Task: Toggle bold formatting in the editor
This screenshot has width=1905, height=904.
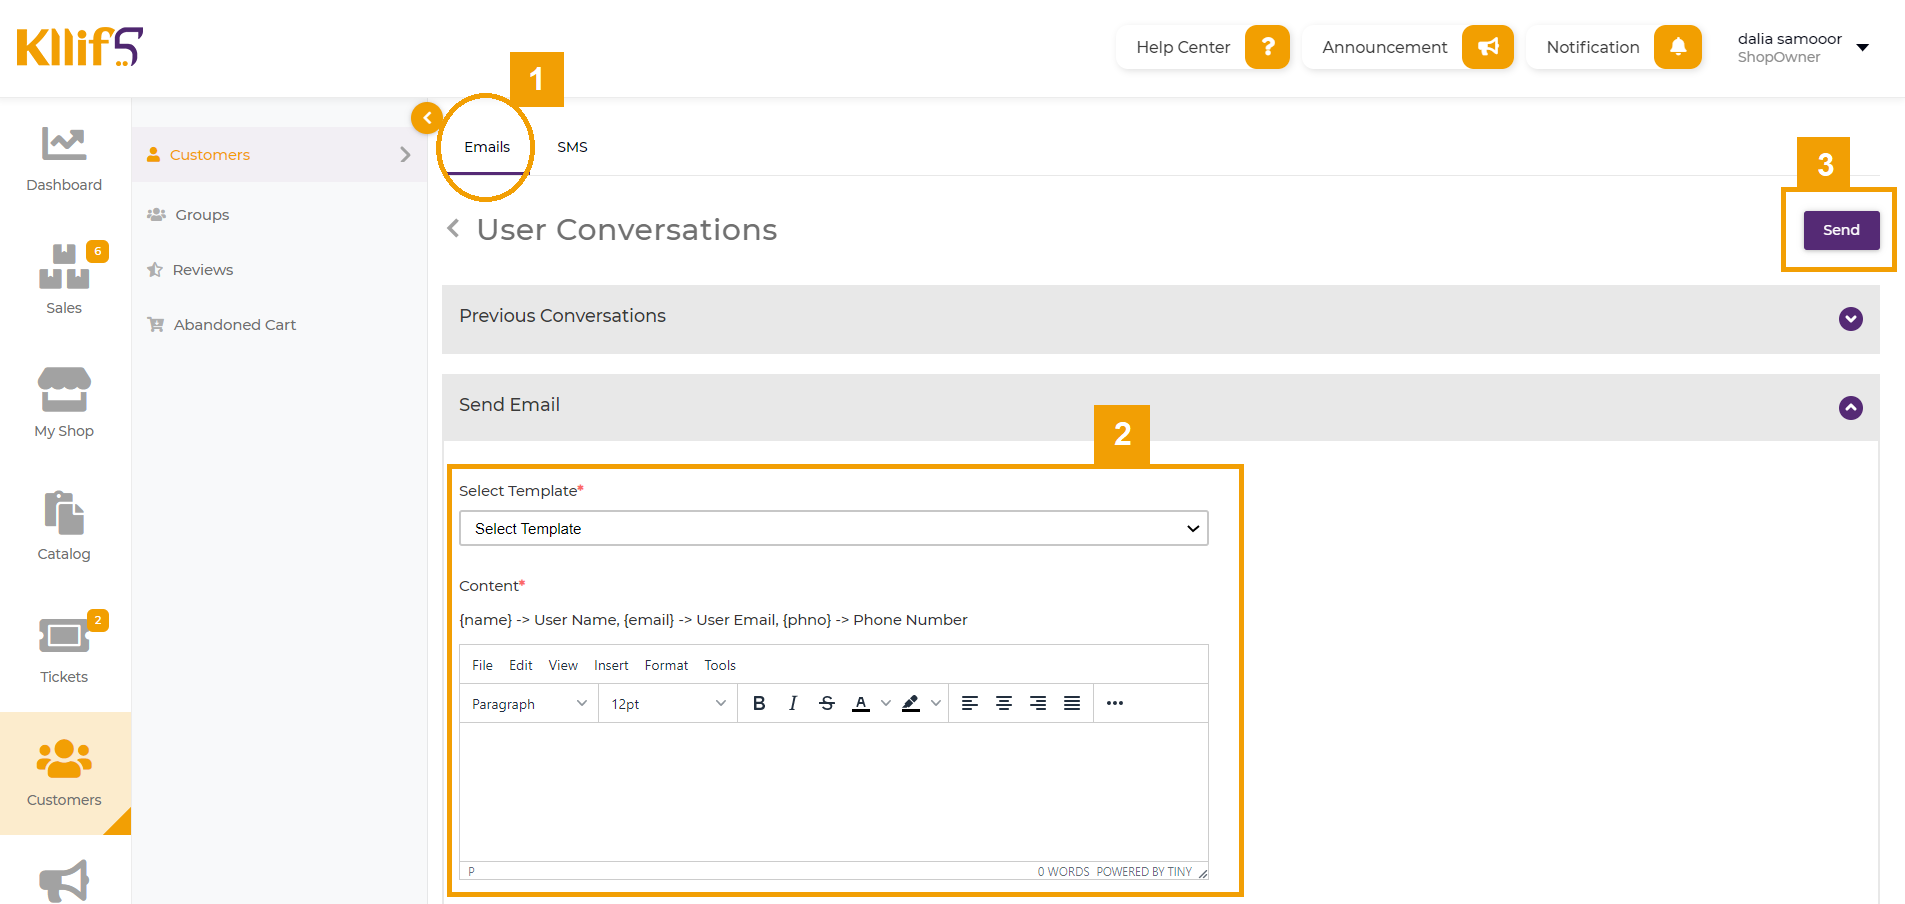Action: coord(759,703)
